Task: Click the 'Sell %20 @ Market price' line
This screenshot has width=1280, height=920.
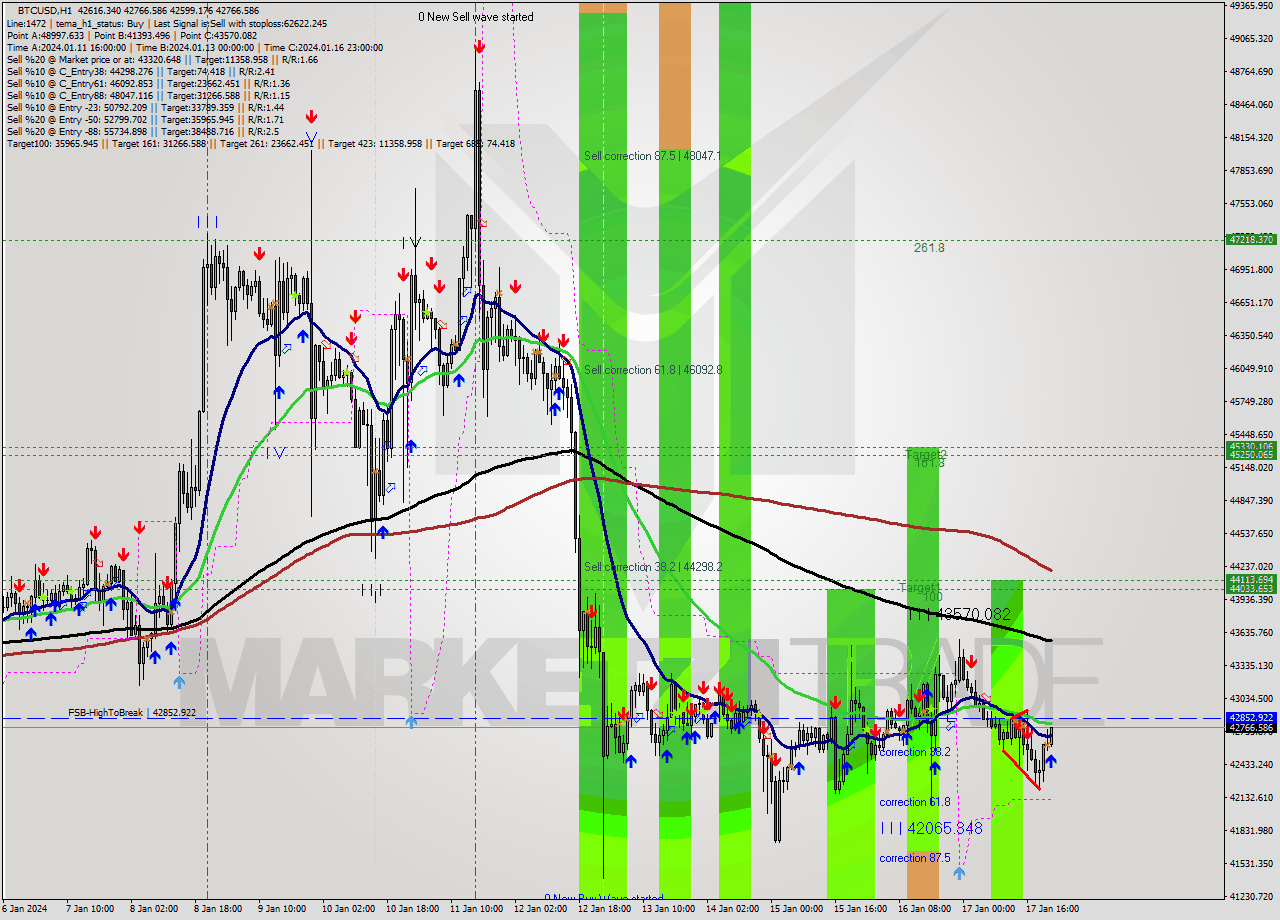Action: tap(162, 59)
